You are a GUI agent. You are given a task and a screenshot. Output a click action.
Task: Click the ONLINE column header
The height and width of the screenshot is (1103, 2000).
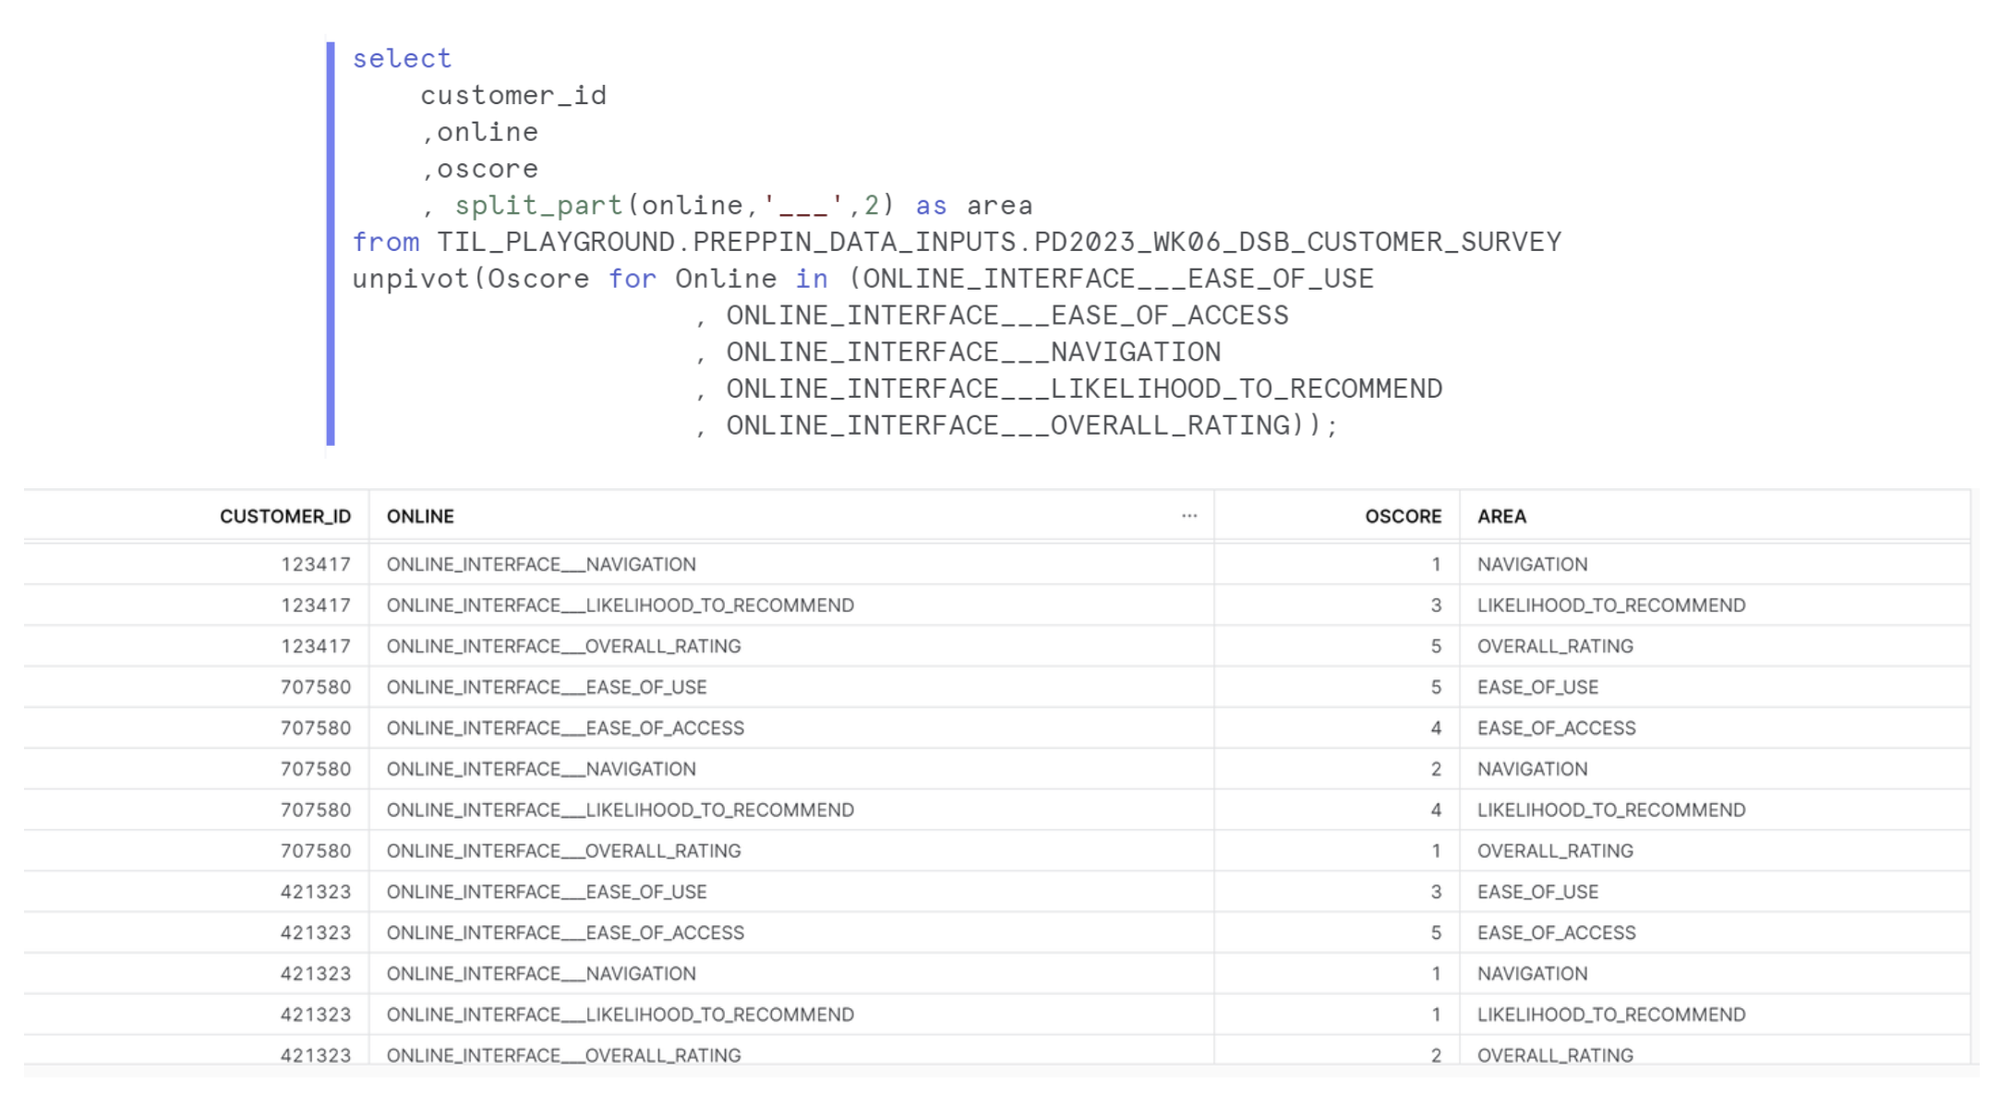coord(420,516)
